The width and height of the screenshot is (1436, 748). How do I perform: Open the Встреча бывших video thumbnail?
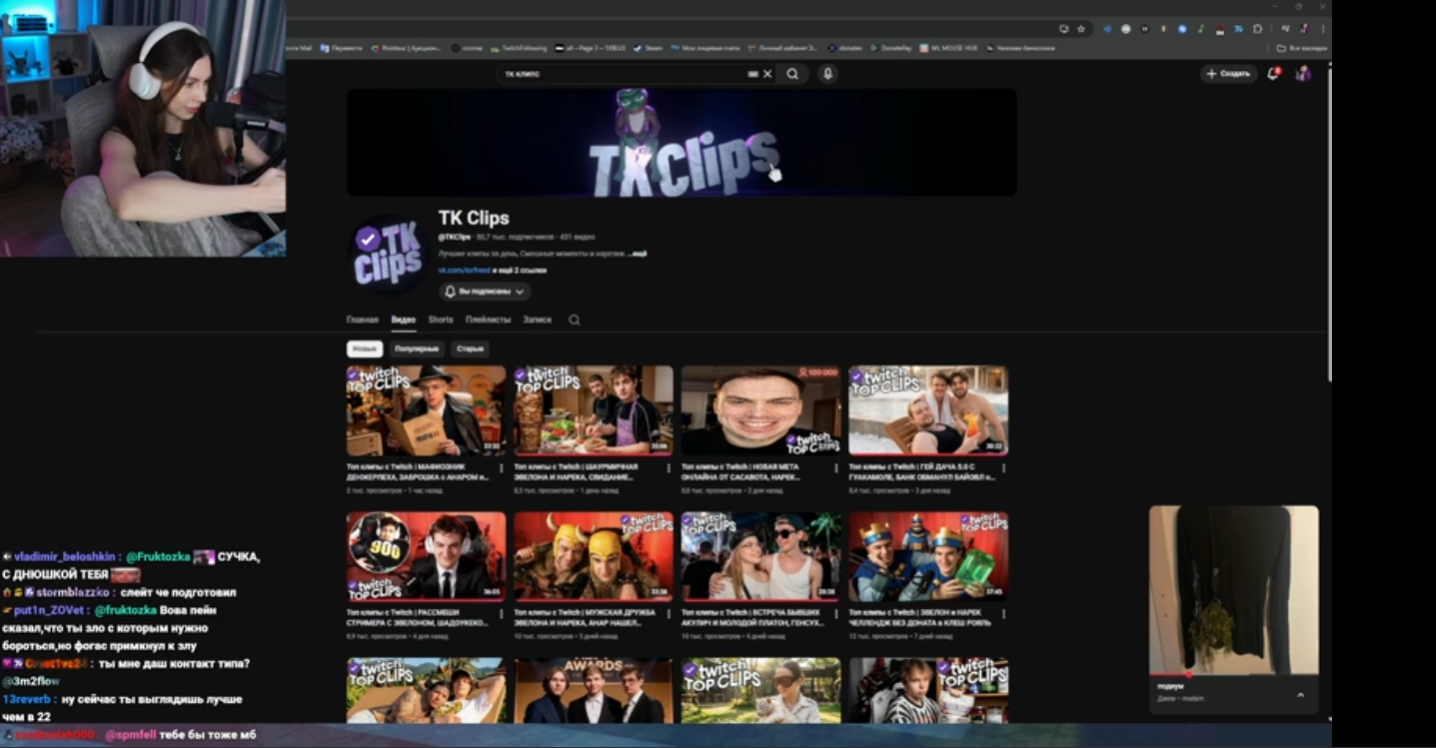[x=761, y=557]
